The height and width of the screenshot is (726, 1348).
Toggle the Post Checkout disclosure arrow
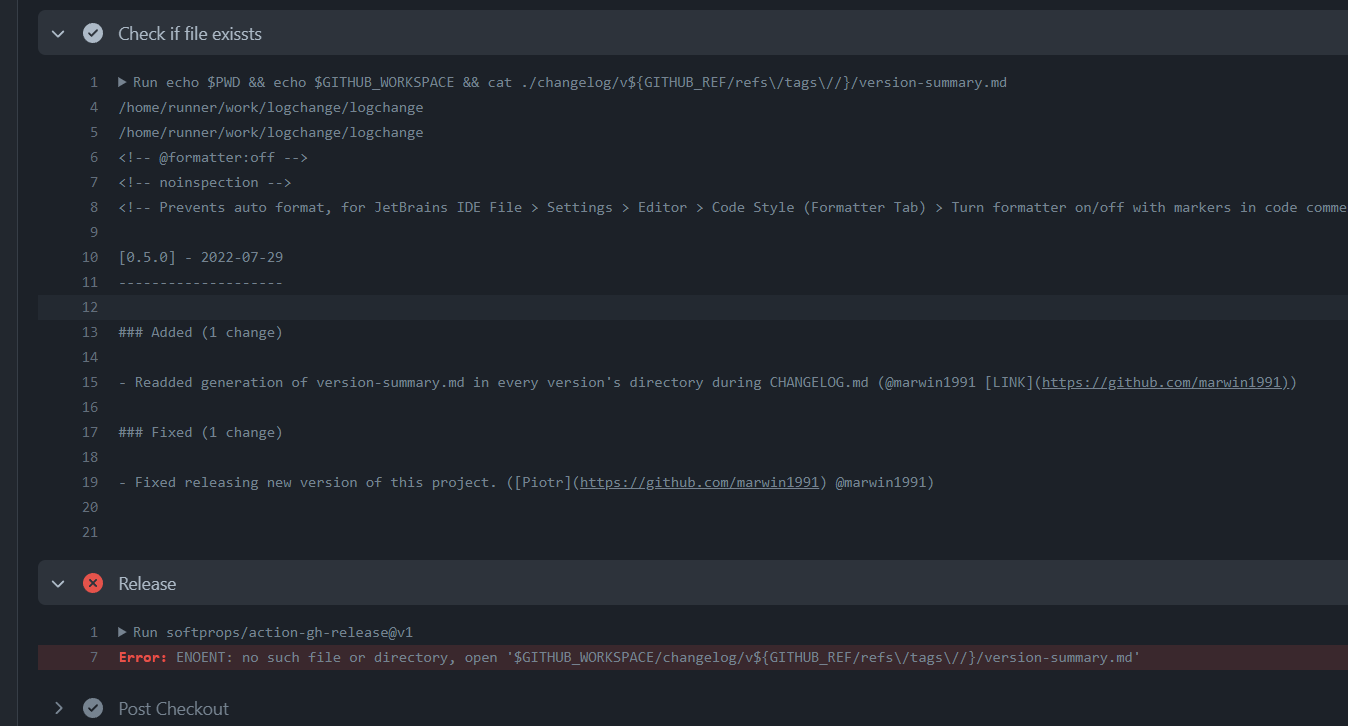[x=58, y=708]
